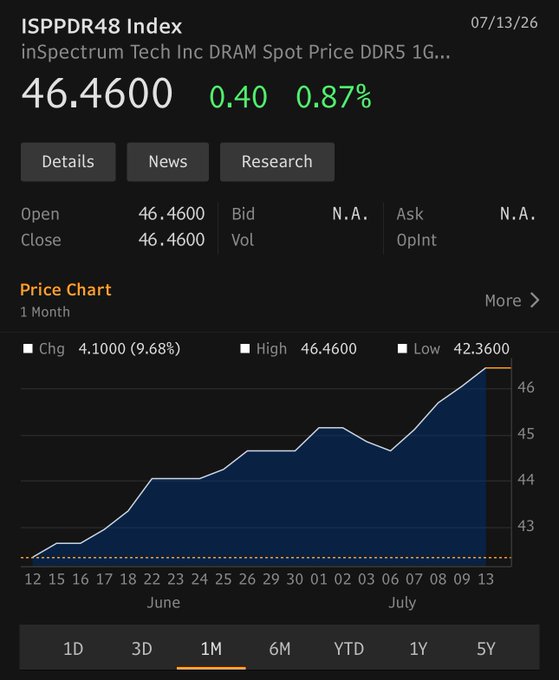Click the June month label

163,603
